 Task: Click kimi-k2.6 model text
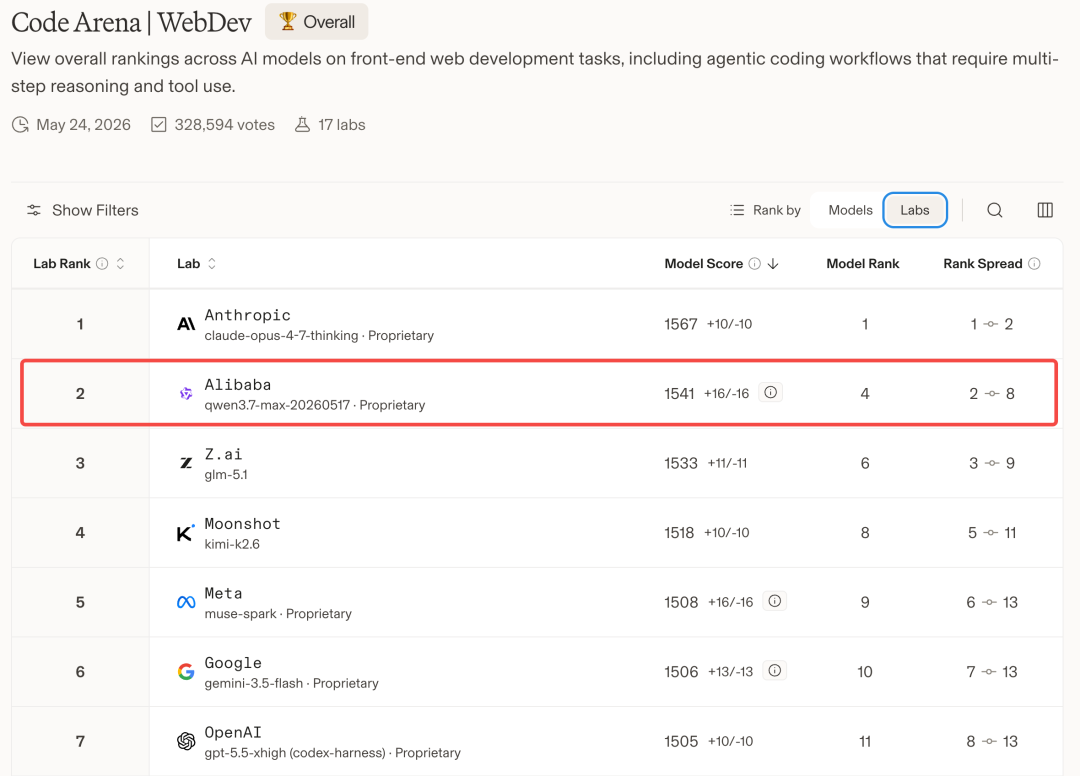pos(232,545)
